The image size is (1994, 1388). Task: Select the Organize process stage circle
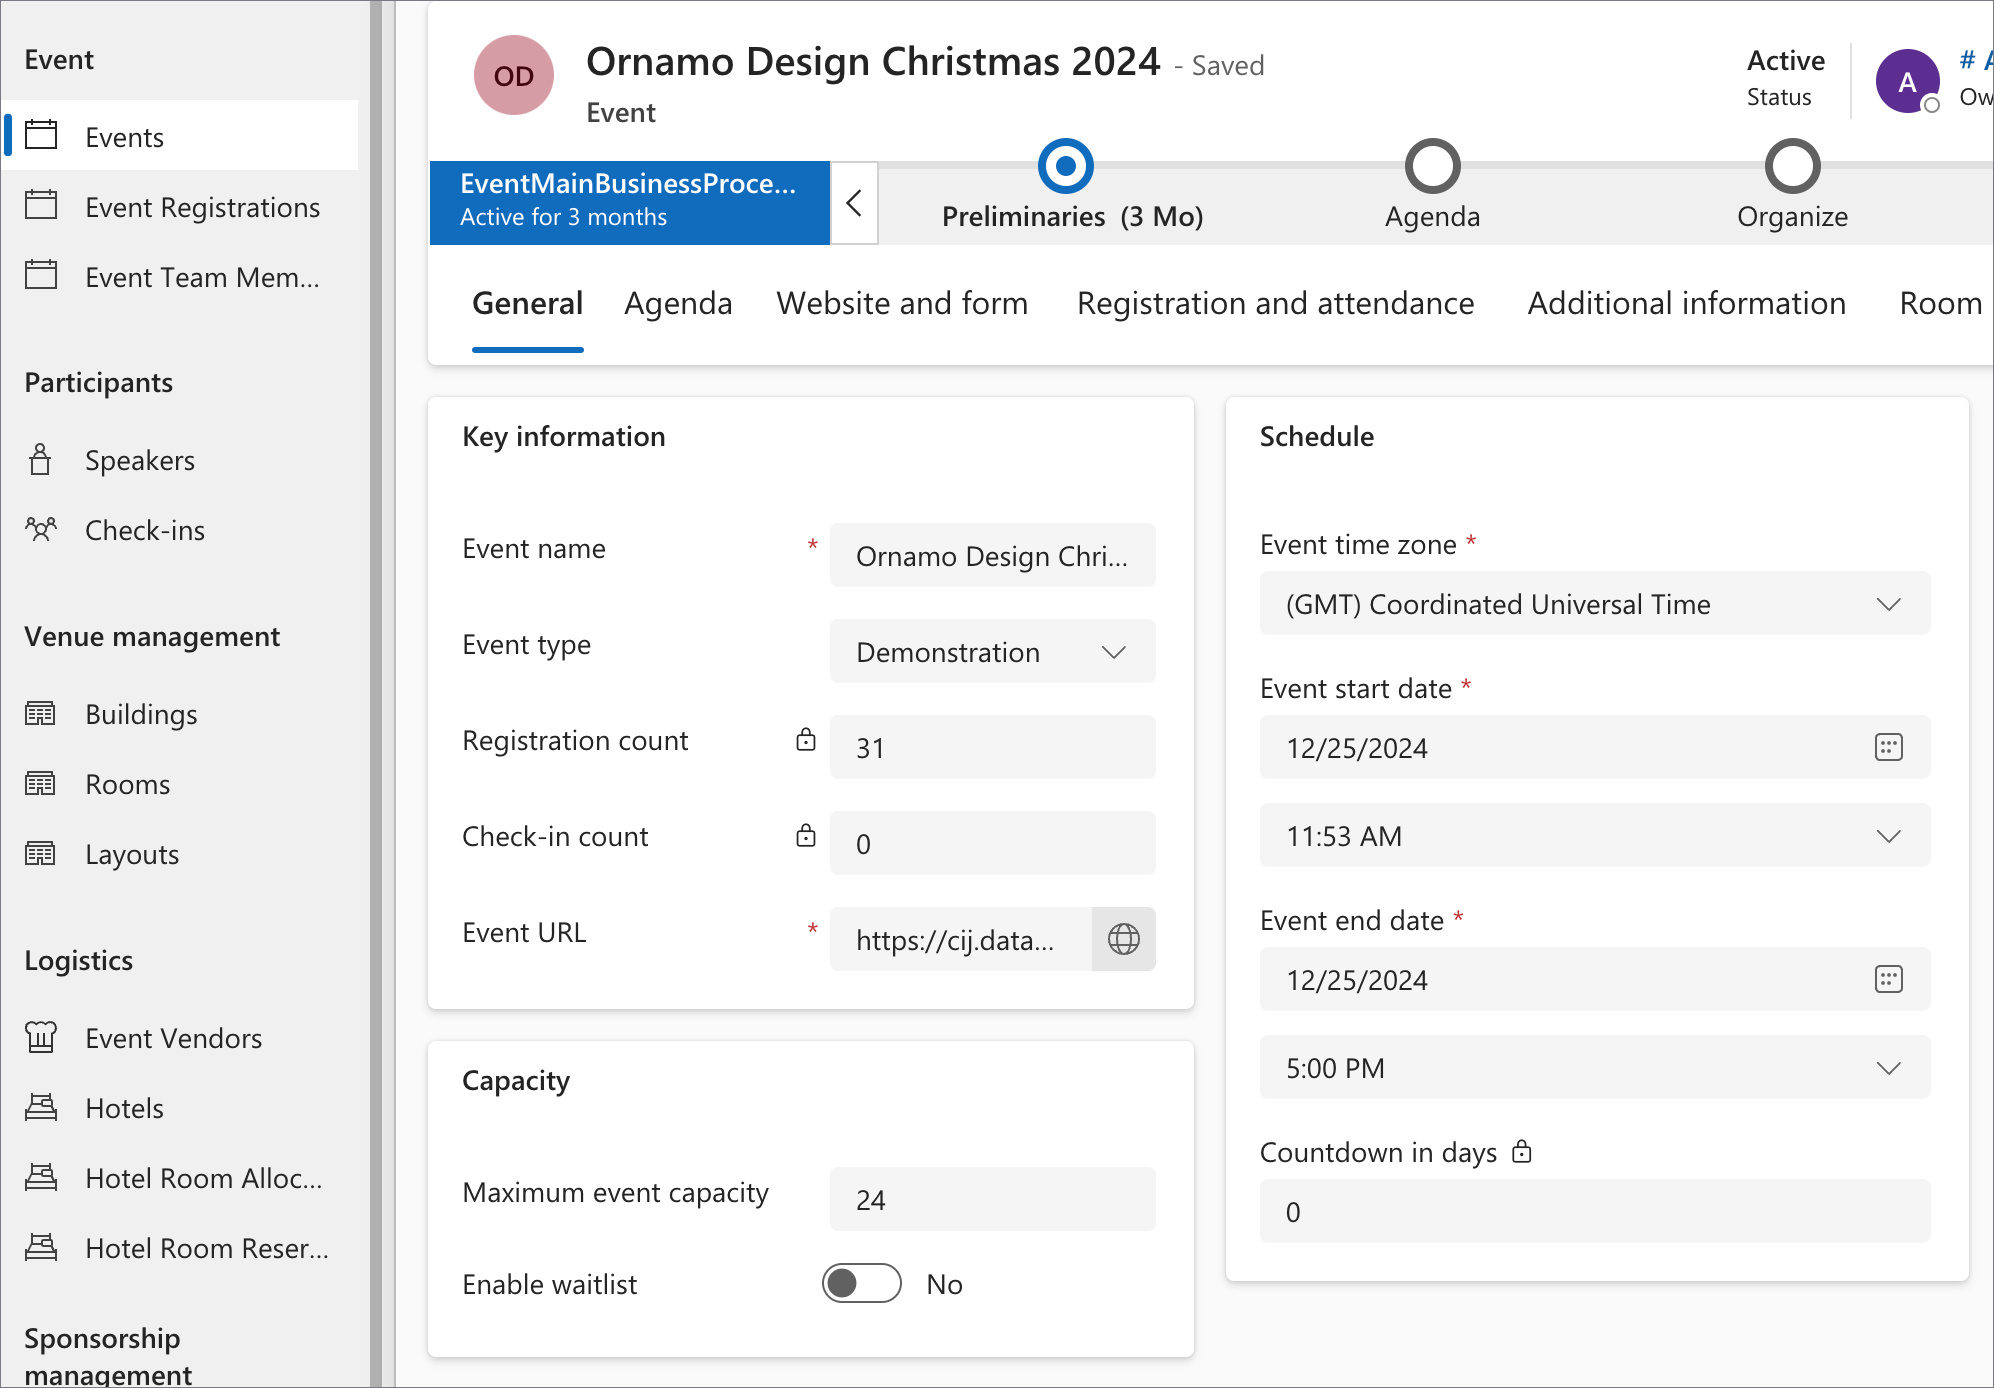point(1793,166)
